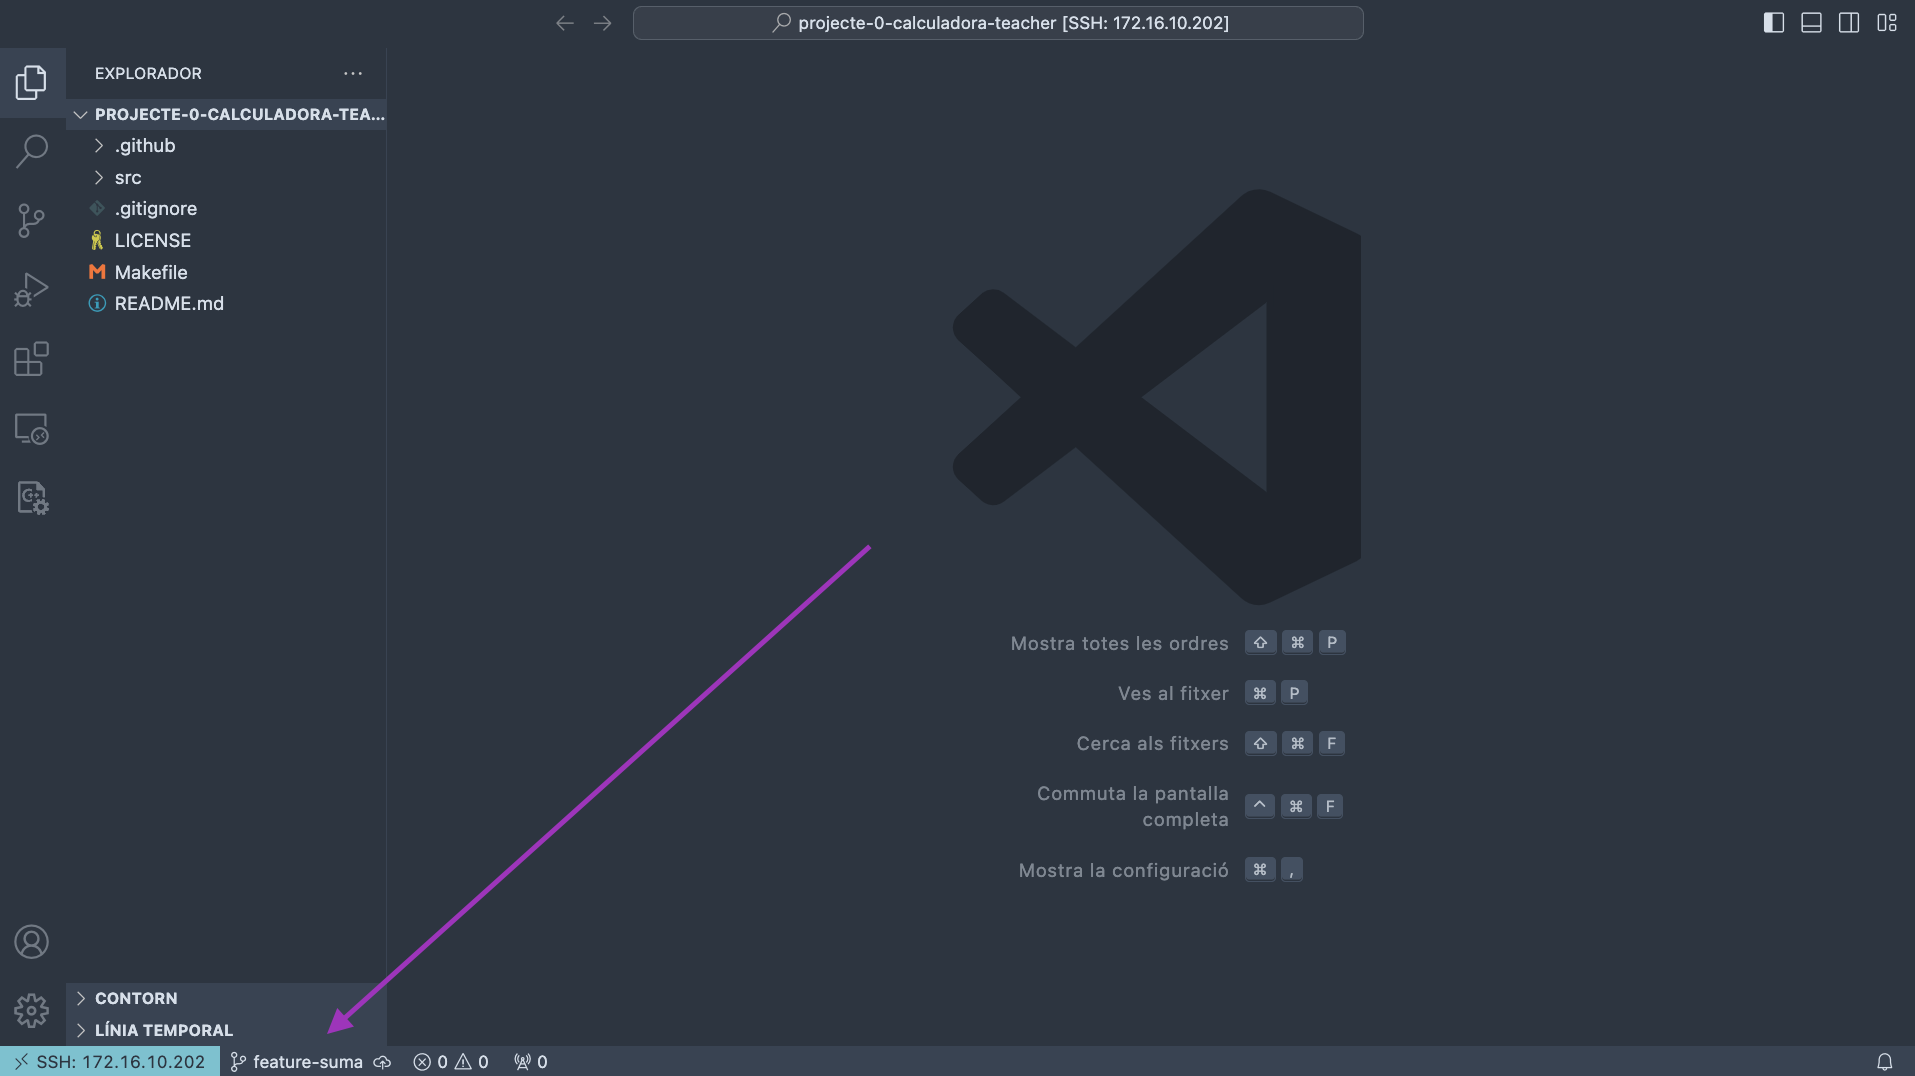Image resolution: width=1915 pixels, height=1076 pixels.
Task: Open the Accounts icon
Action: [32, 942]
